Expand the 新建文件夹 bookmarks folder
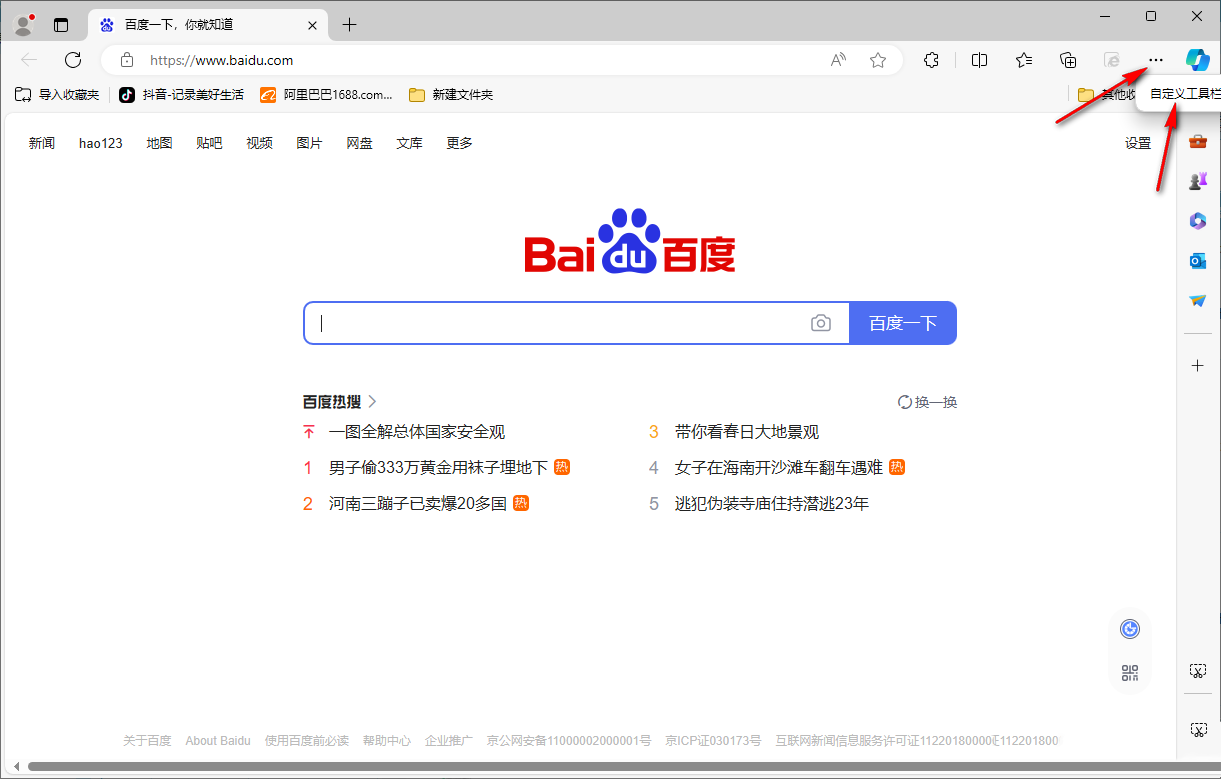 pos(451,95)
